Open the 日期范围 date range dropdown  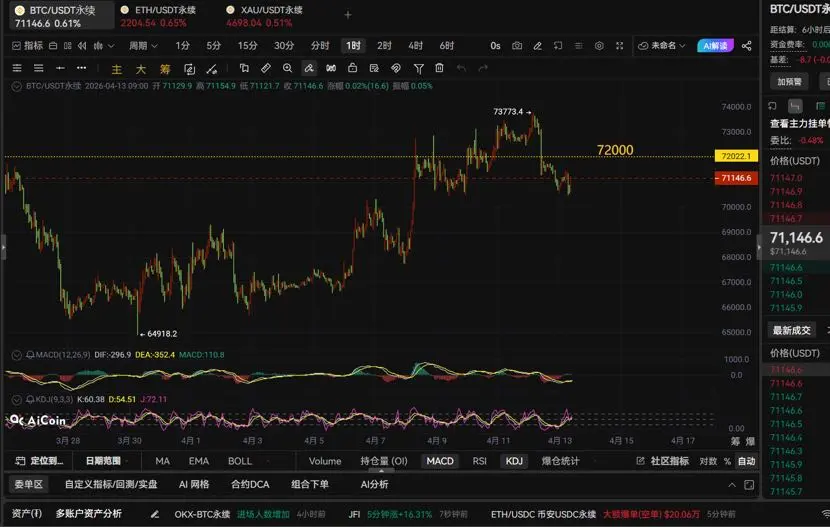click(105, 461)
